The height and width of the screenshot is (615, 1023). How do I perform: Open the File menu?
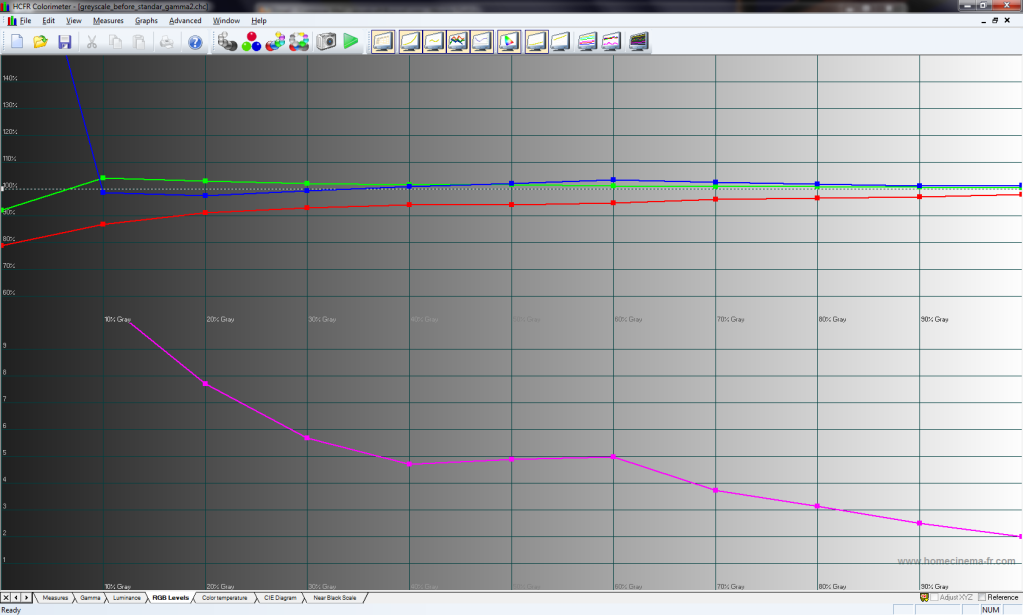[x=25, y=21]
